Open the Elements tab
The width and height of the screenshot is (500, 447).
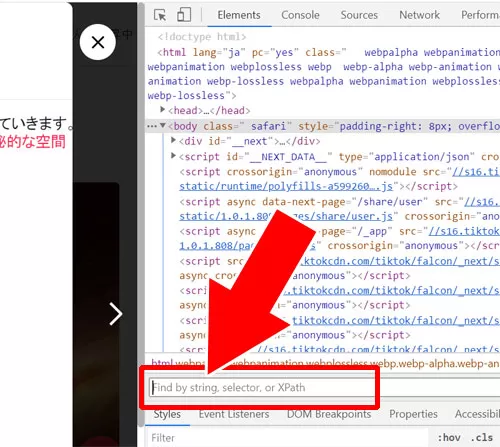(x=239, y=15)
